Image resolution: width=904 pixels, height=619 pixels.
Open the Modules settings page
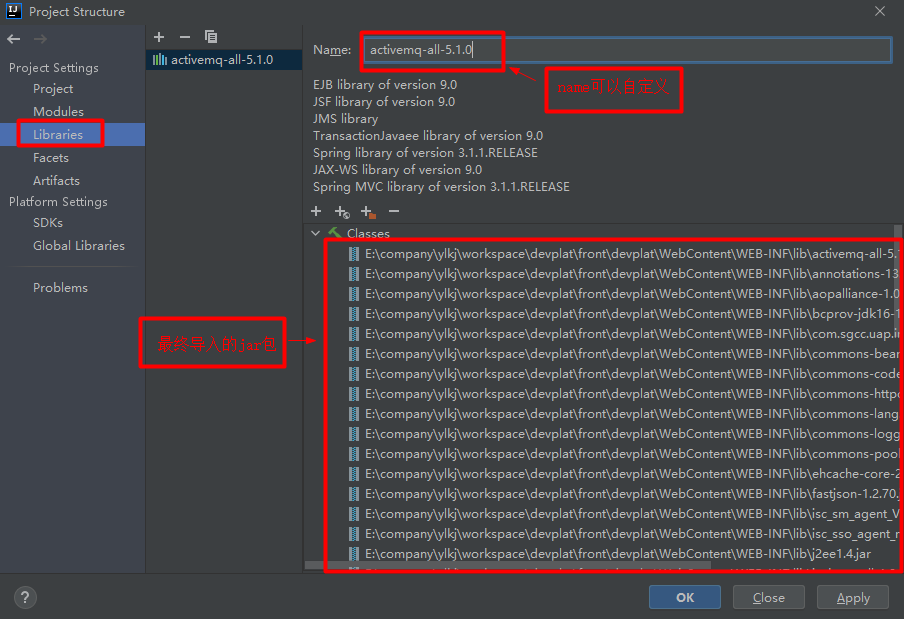(x=58, y=111)
